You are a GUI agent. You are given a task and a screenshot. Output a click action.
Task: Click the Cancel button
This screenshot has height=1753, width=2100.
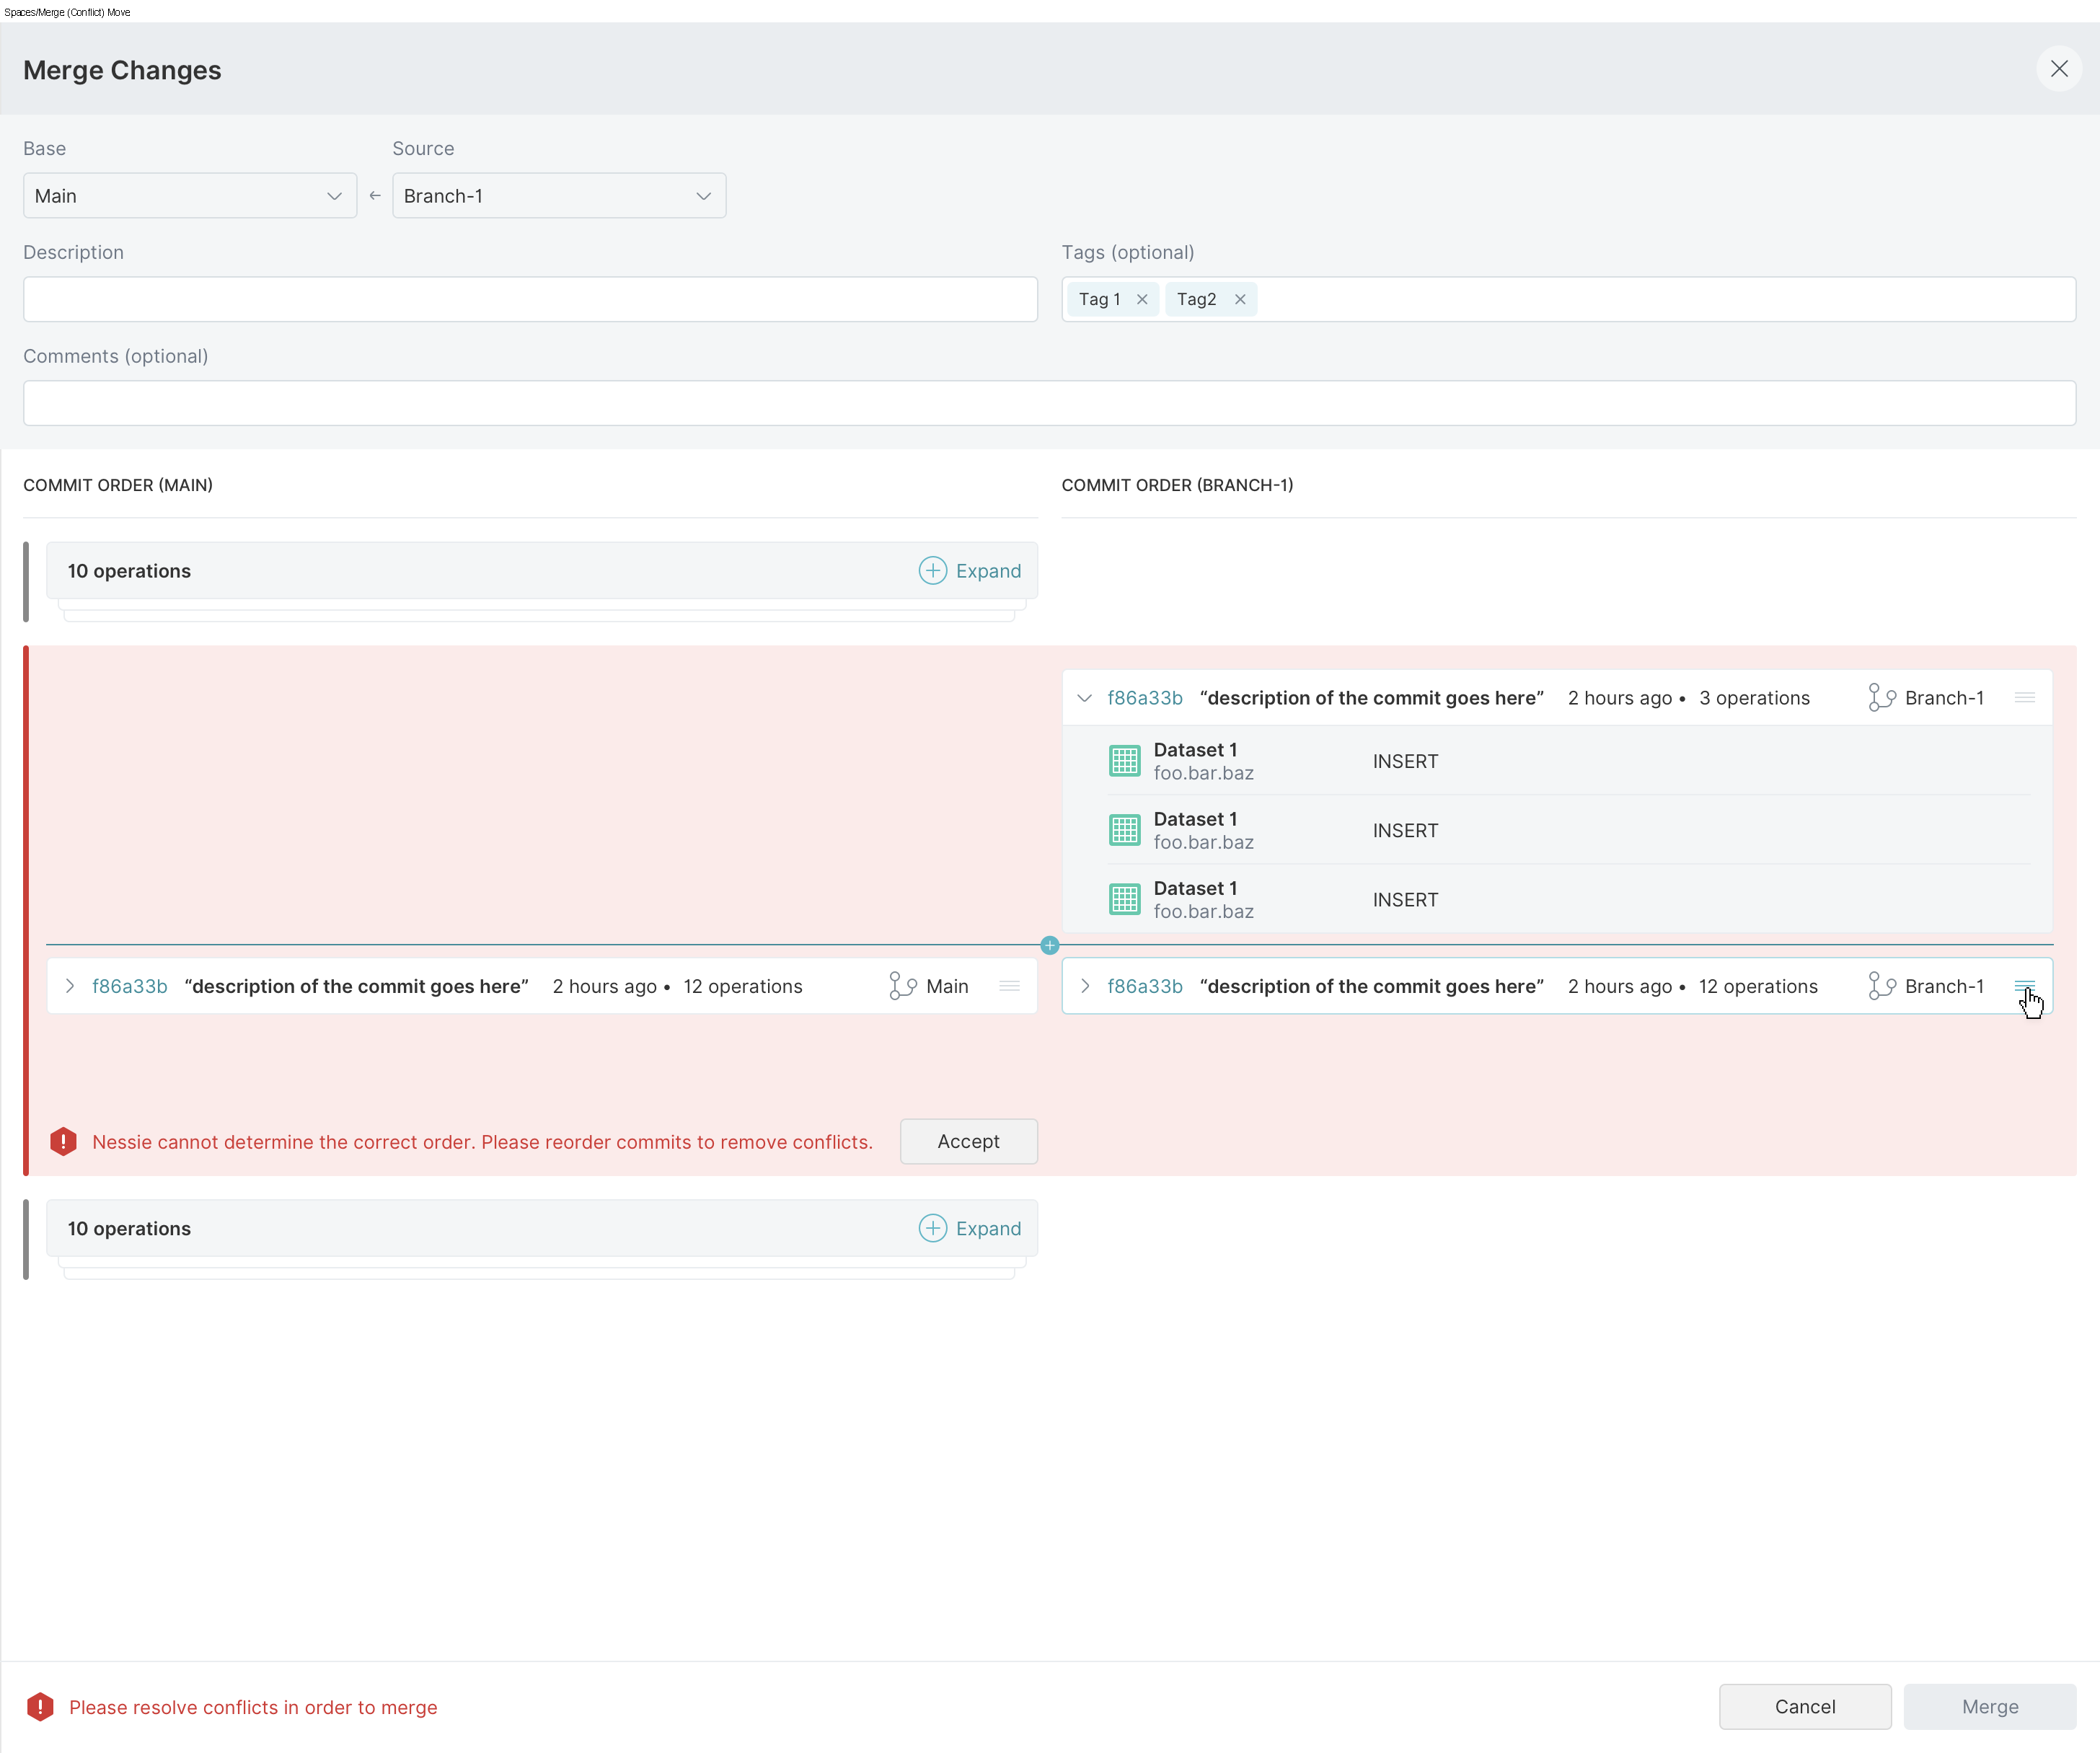tap(1804, 1707)
